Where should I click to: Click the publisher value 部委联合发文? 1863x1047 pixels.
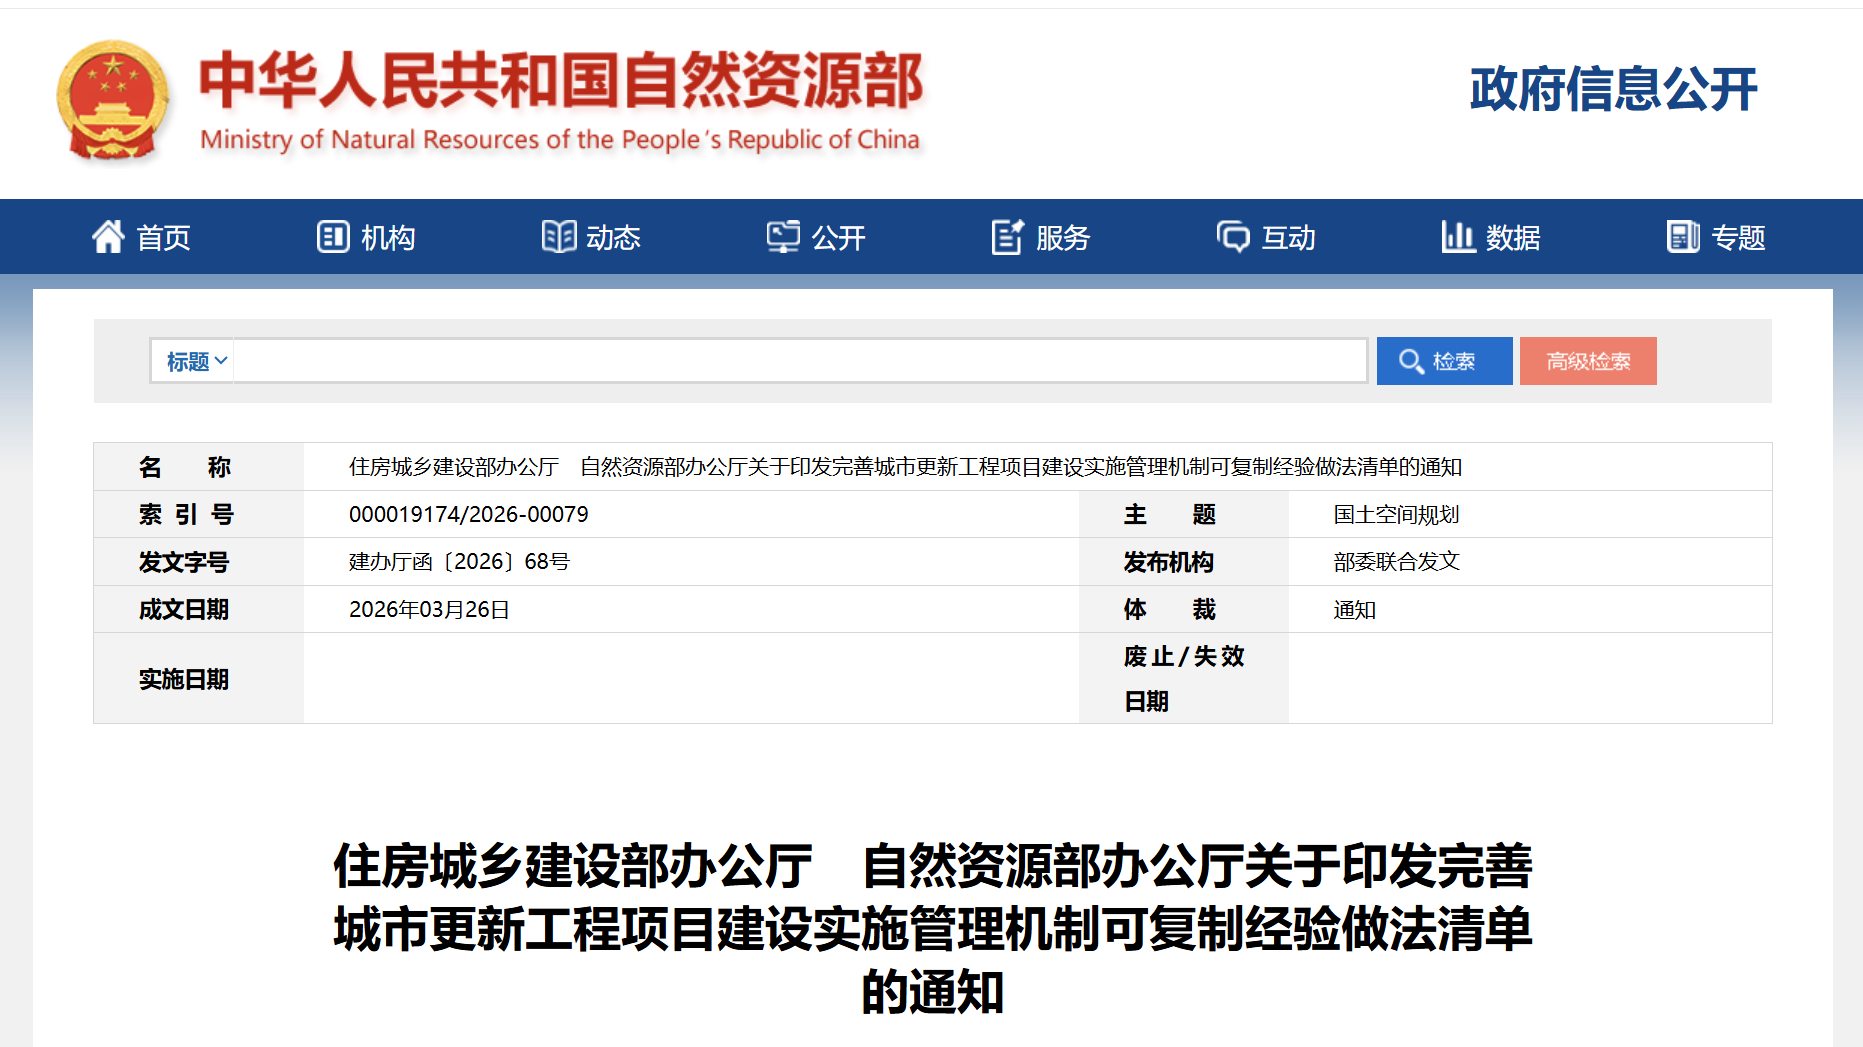(x=1397, y=562)
